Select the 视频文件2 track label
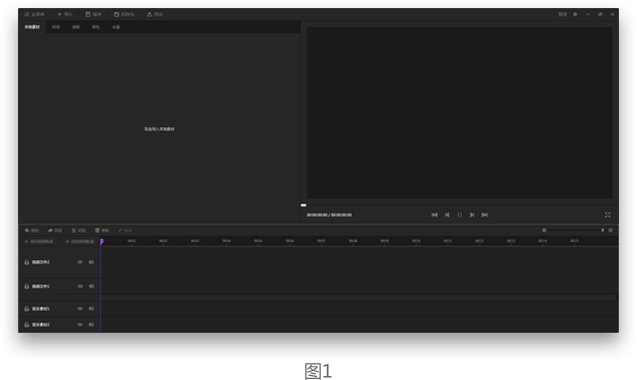637x380 pixels. tap(41, 263)
